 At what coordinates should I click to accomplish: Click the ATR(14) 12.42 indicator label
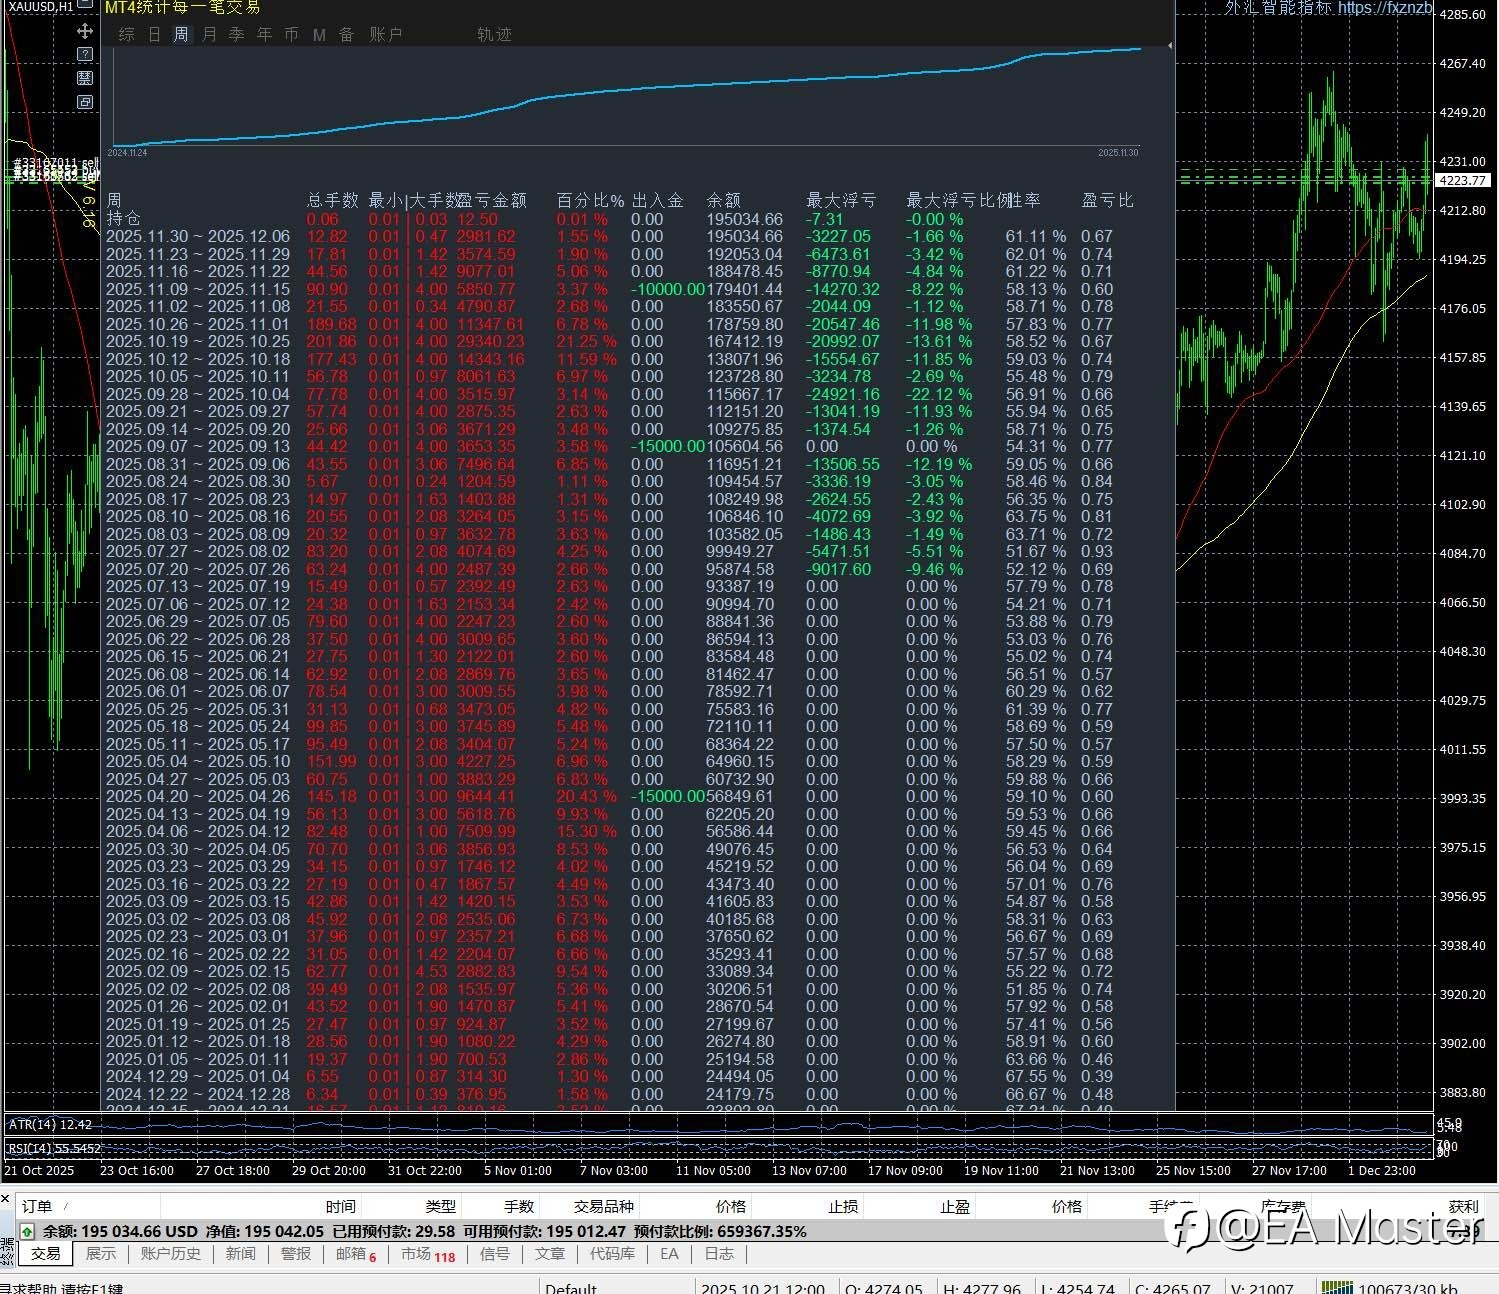(50, 1125)
